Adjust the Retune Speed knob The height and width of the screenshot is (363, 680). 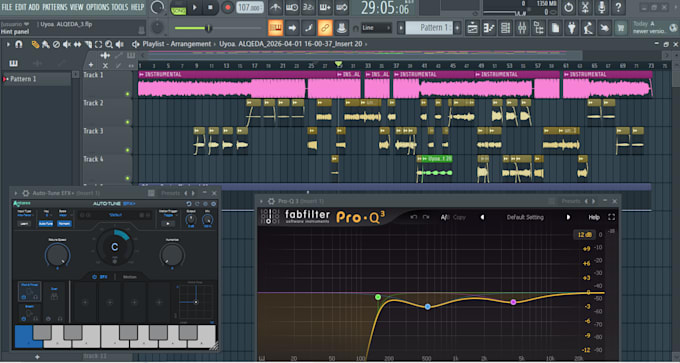57,255
